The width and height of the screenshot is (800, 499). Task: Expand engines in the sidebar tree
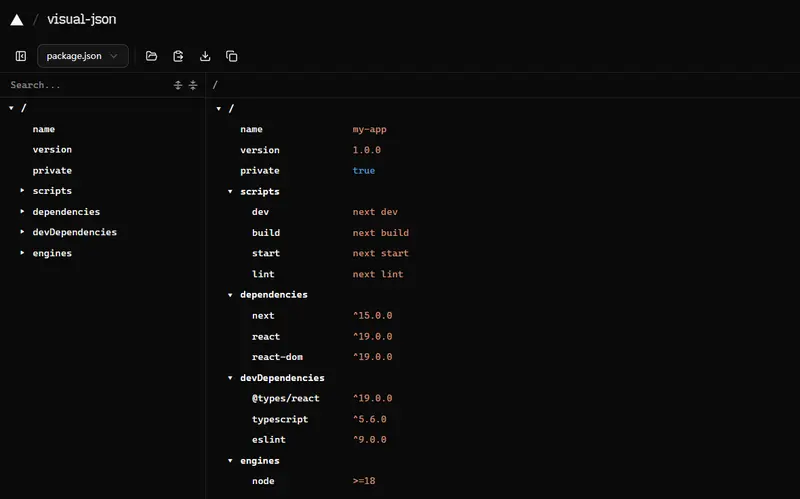[x=22, y=253]
